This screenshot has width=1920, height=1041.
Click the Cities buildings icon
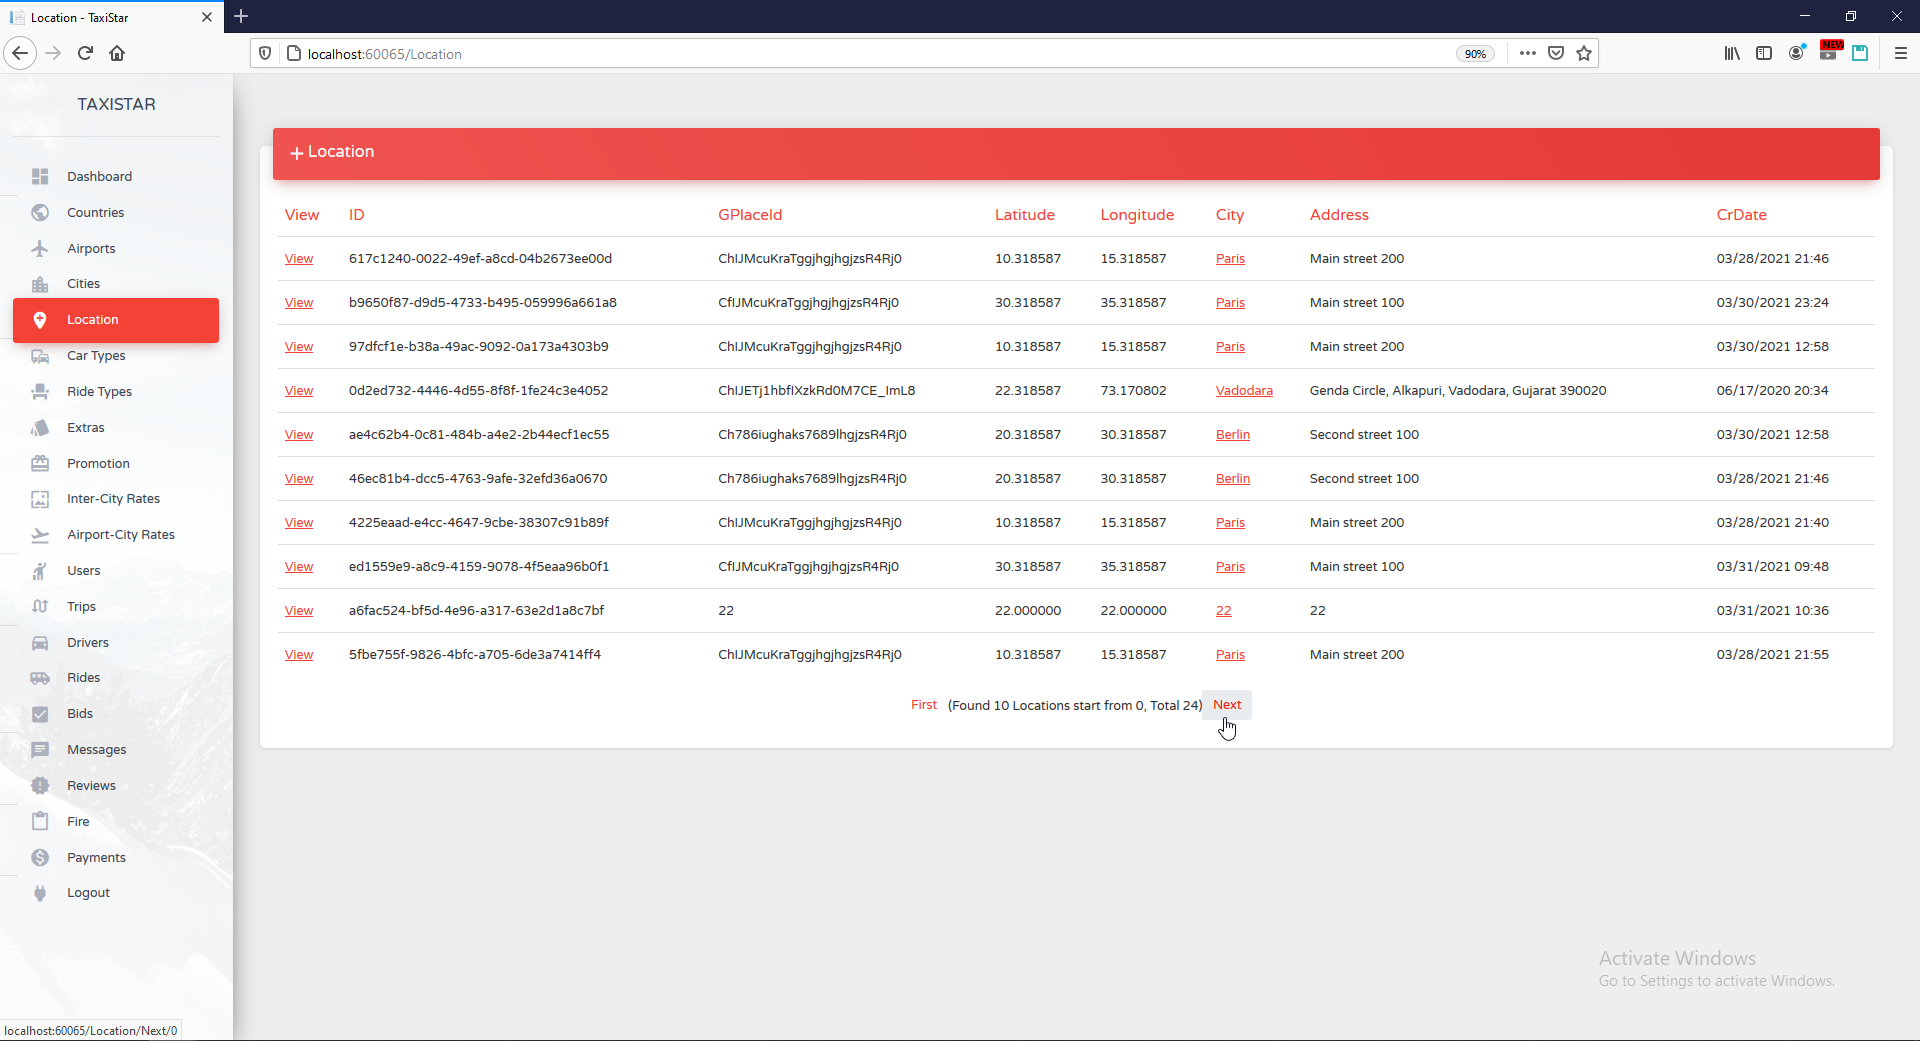point(40,284)
